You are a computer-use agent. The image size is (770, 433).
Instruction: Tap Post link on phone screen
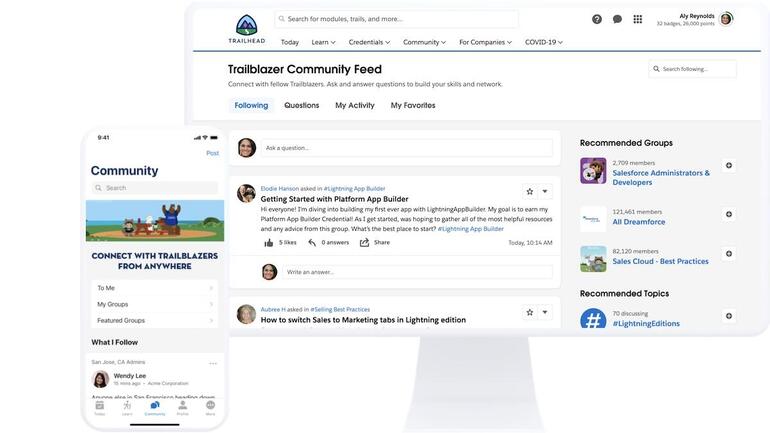(213, 153)
